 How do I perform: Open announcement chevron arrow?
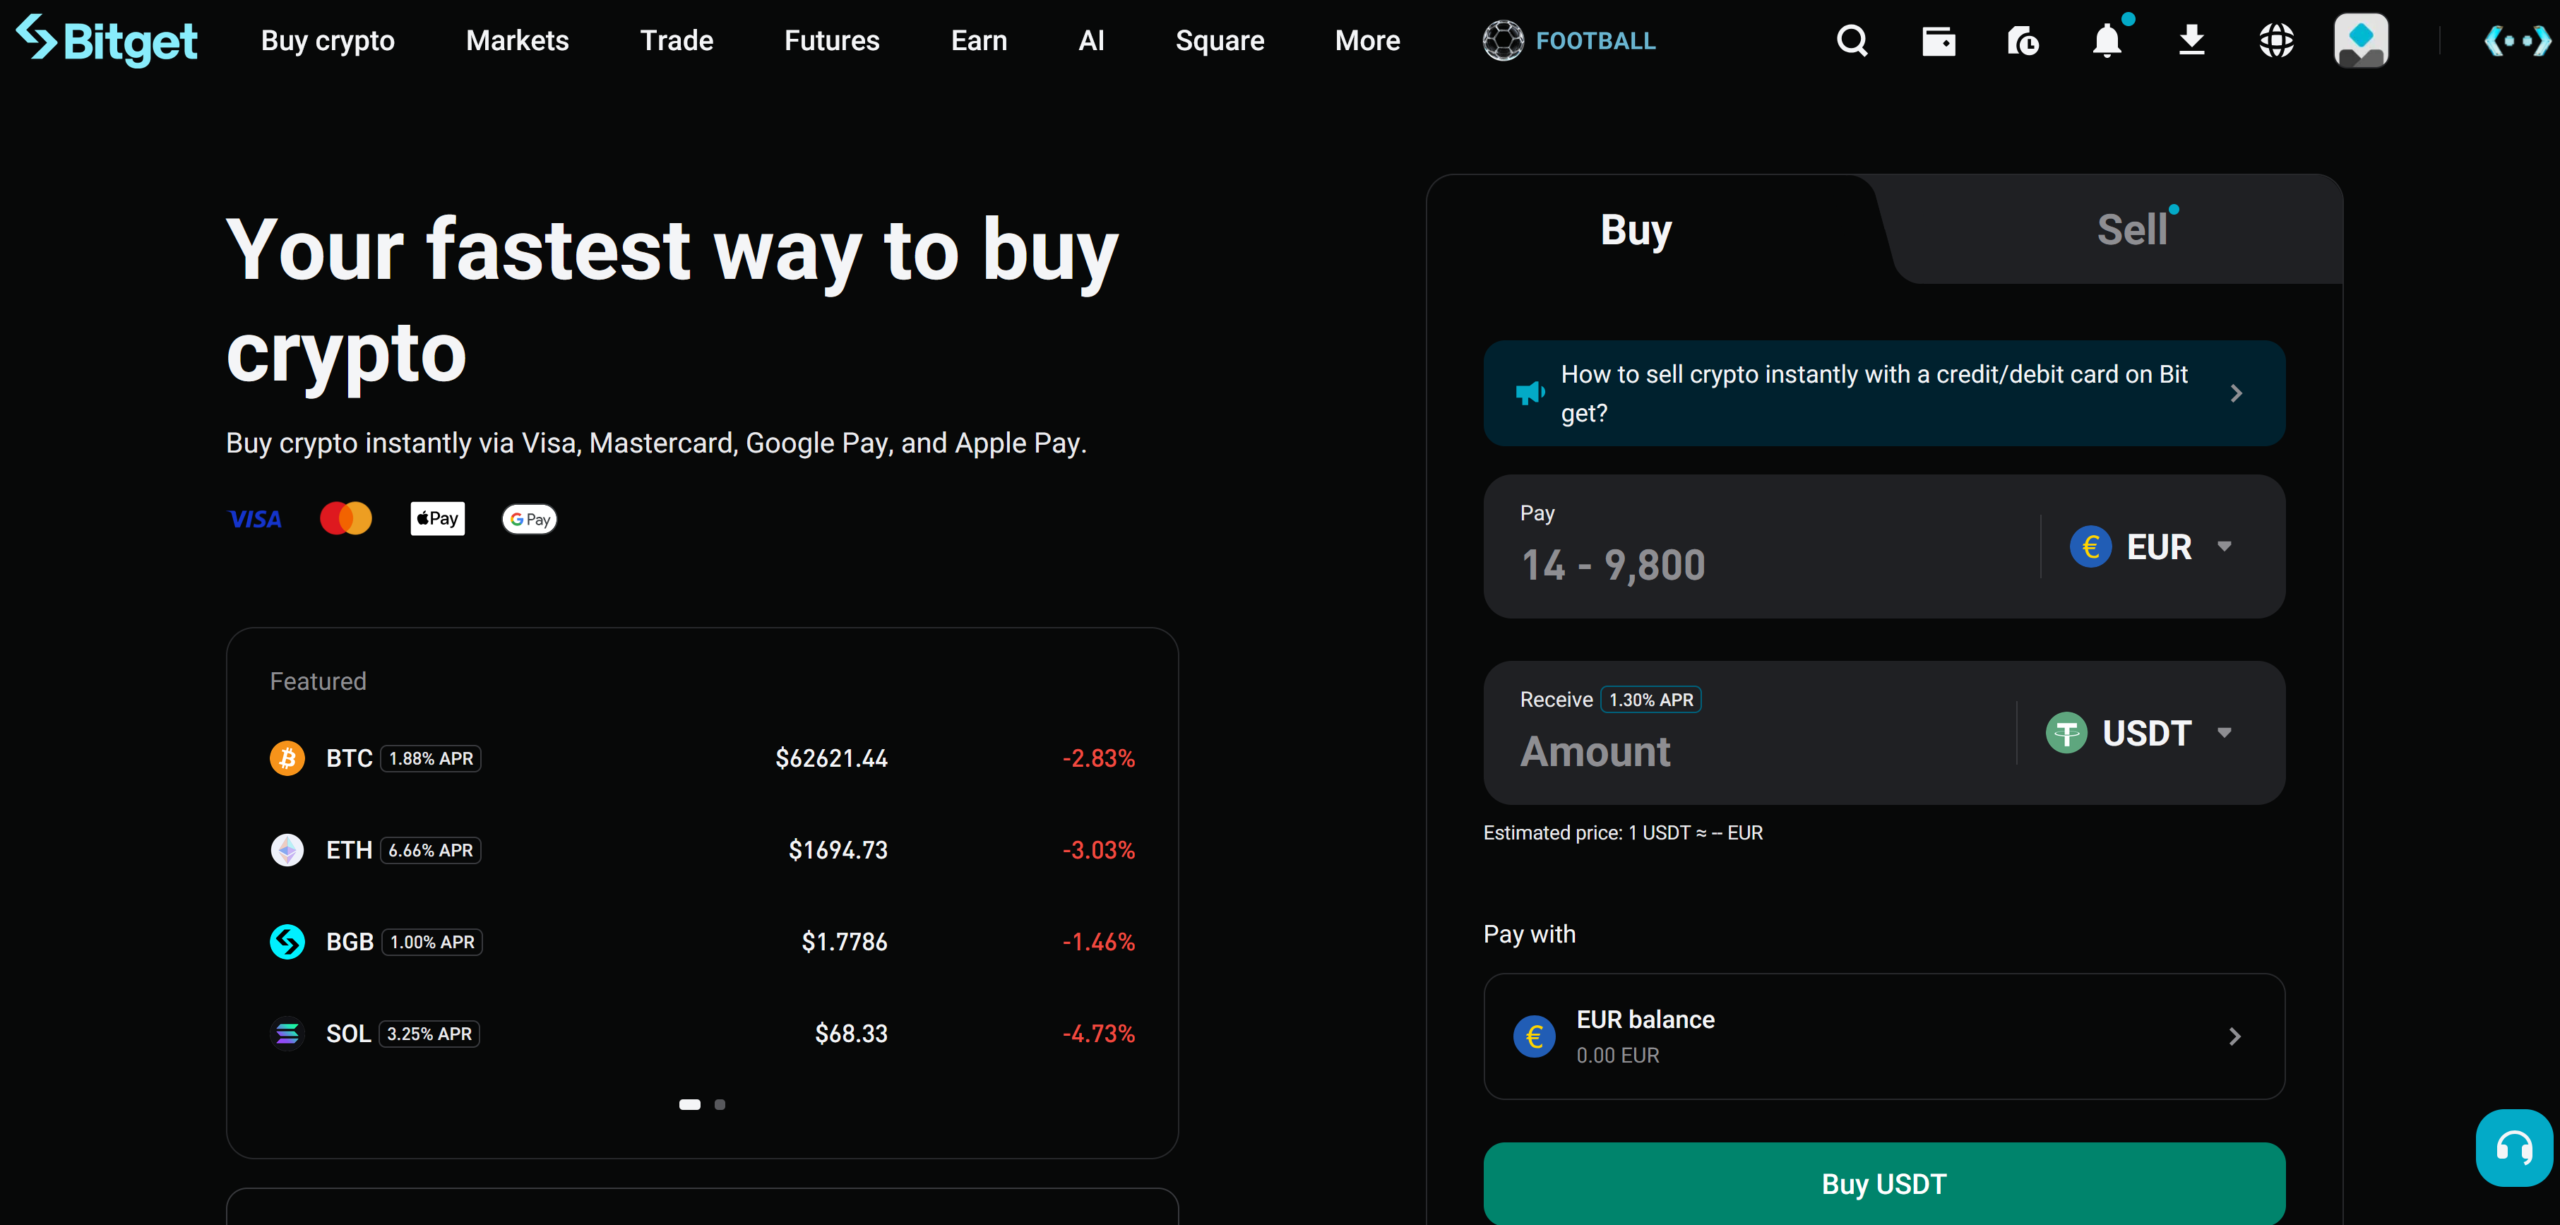tap(2237, 394)
